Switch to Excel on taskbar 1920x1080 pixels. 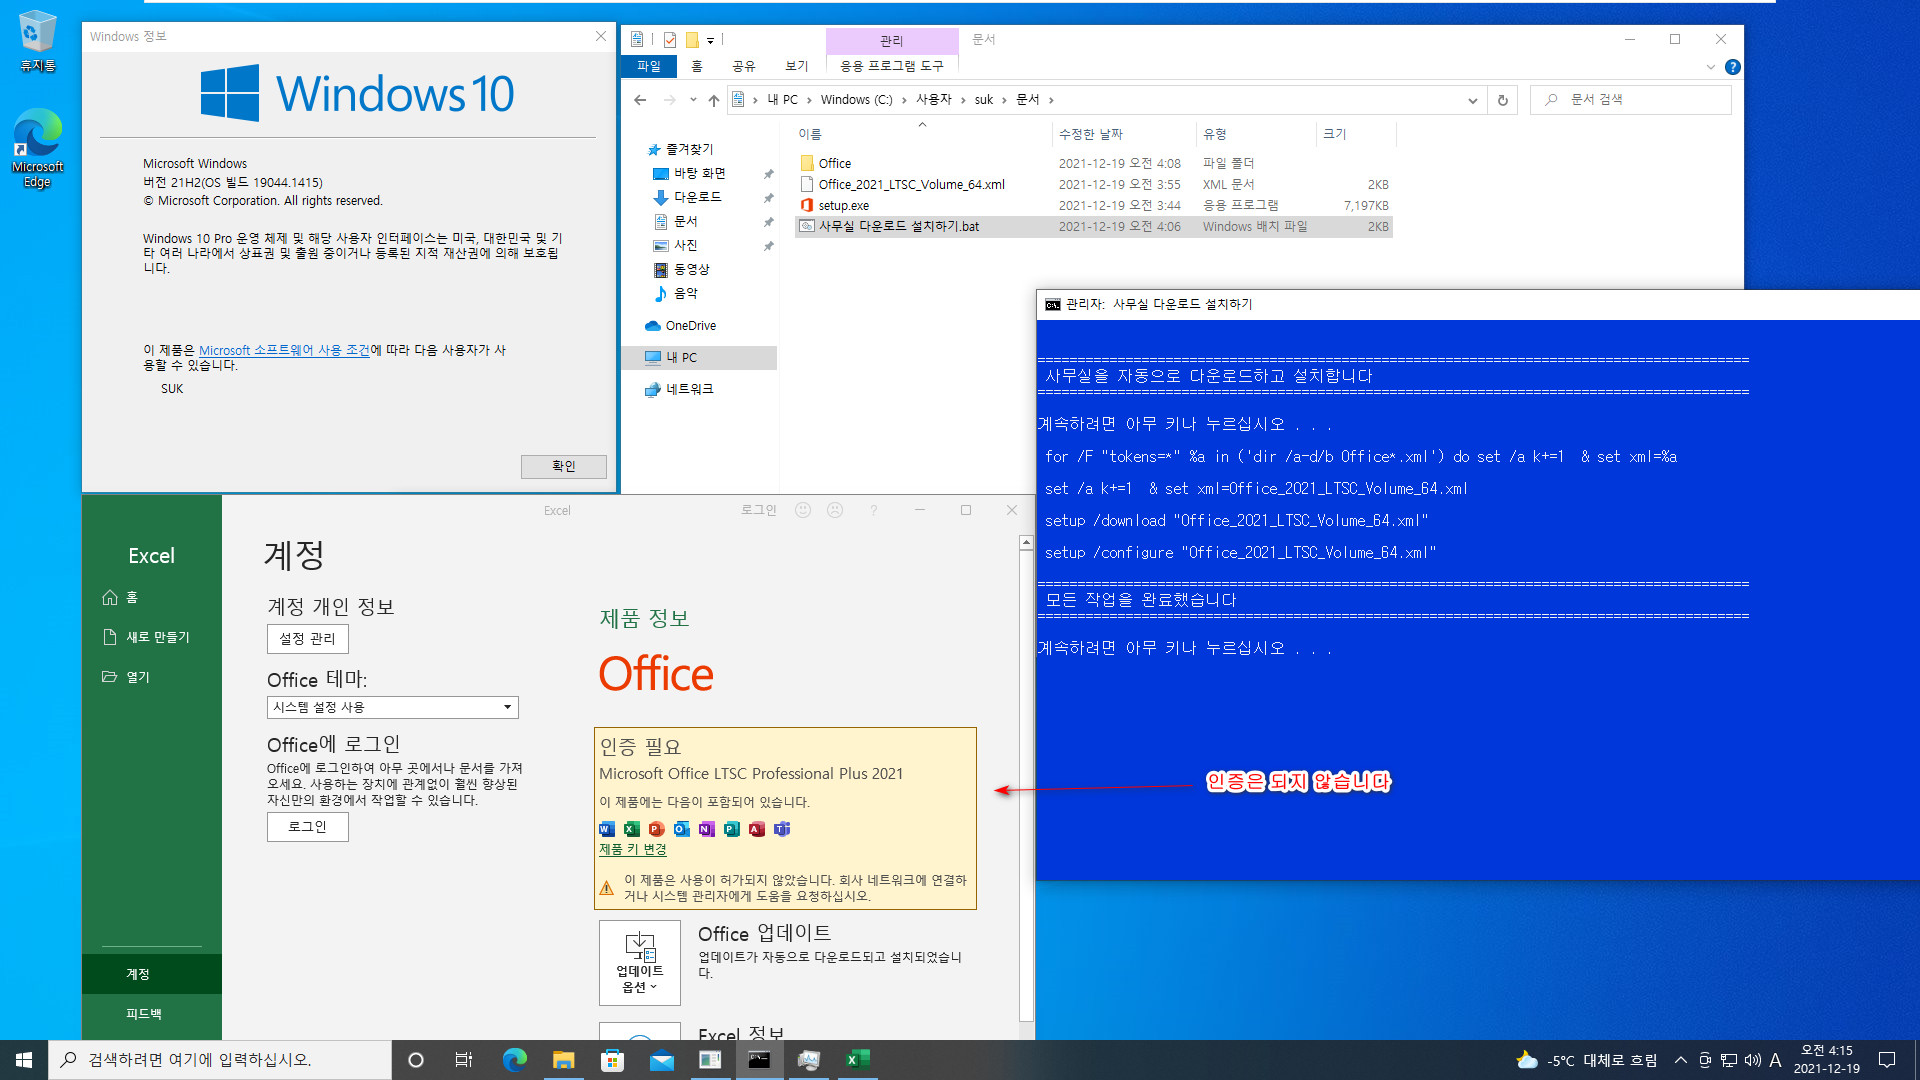pos(857,1060)
